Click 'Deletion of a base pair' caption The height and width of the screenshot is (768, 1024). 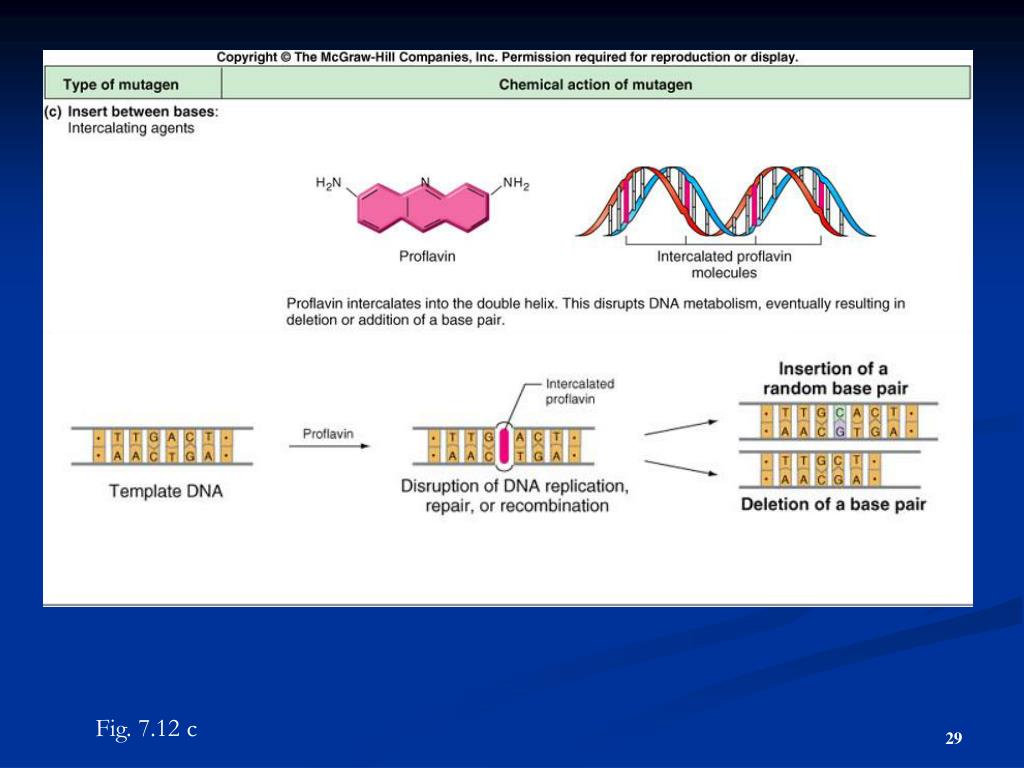pos(833,504)
